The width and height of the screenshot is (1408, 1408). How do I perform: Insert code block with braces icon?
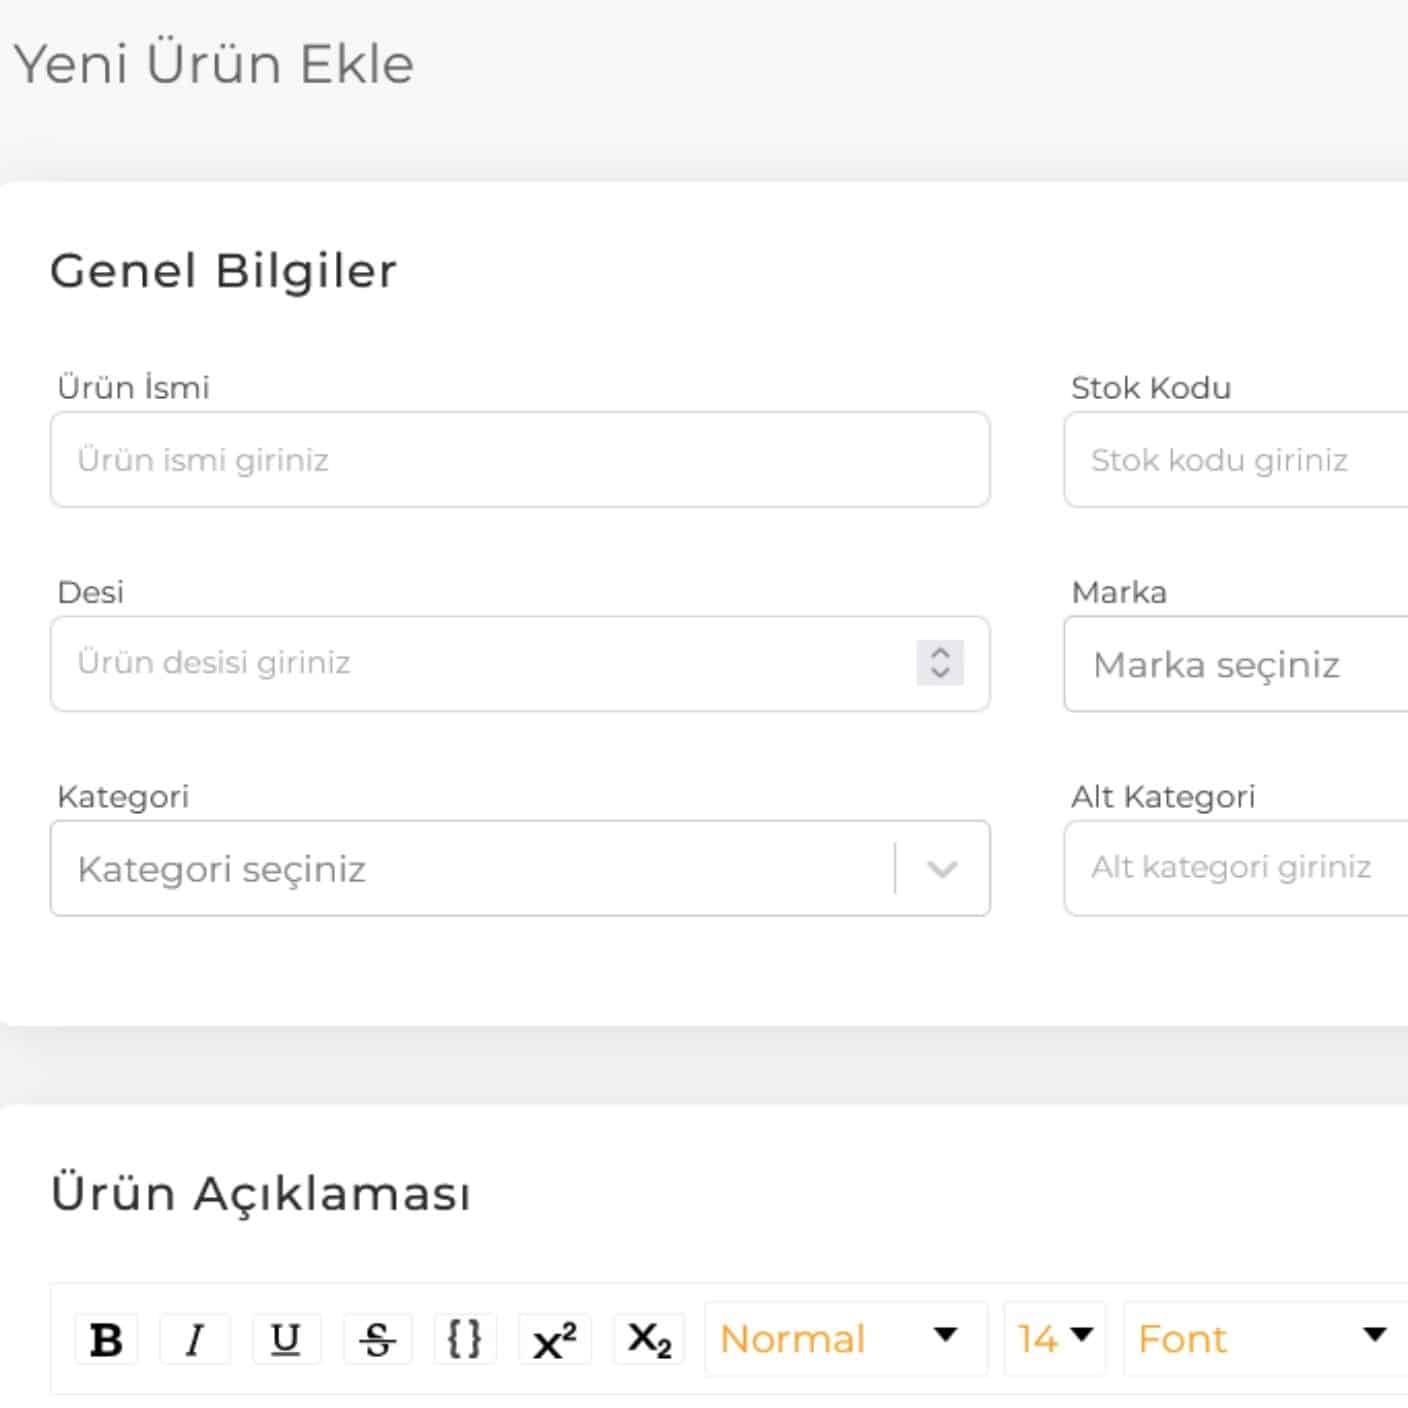click(x=465, y=1339)
